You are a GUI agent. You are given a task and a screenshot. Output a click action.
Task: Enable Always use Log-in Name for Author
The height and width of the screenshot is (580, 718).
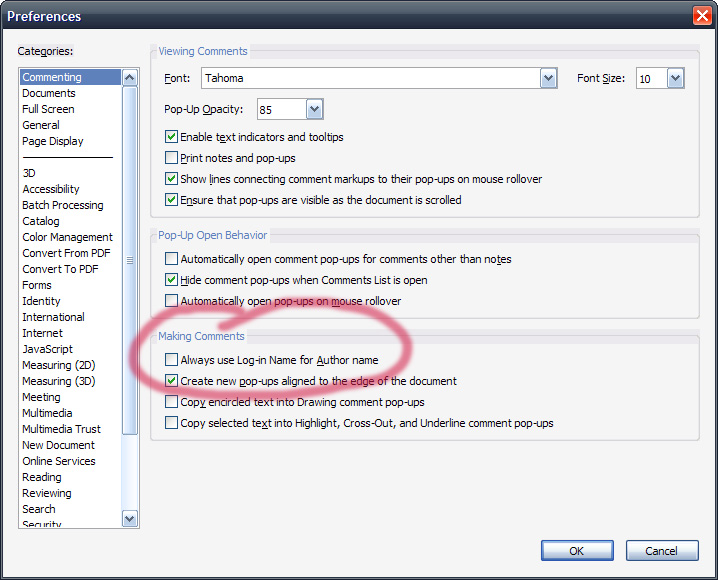(172, 360)
